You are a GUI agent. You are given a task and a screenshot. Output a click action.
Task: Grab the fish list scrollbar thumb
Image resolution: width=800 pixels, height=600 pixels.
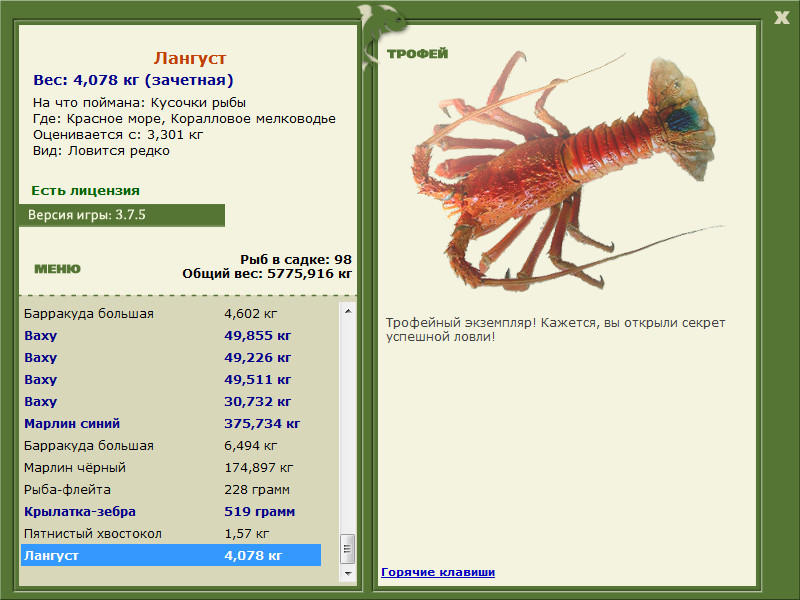pos(348,548)
